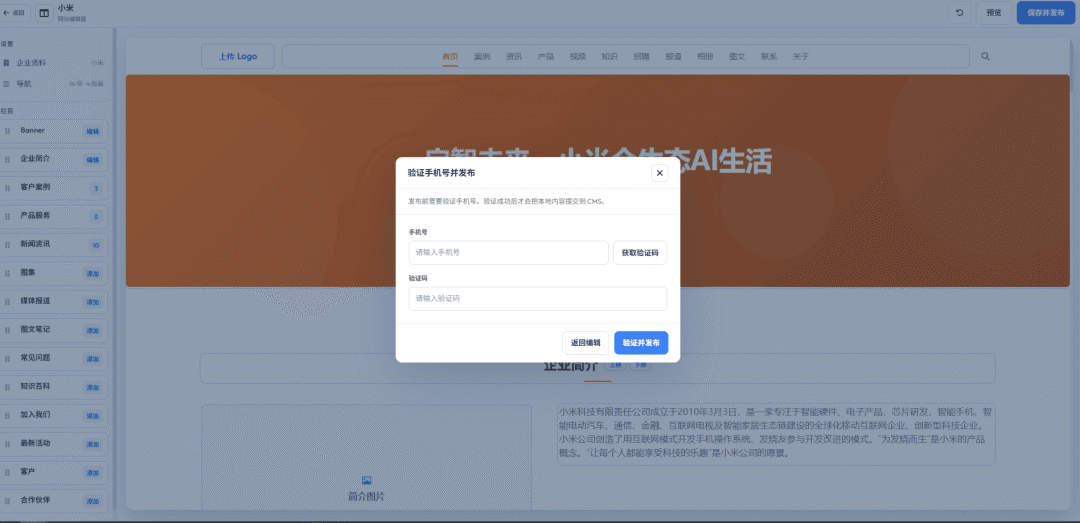Image resolution: width=1080 pixels, height=523 pixels.
Task: Select the 知识 navigation tab
Action: click(610, 57)
